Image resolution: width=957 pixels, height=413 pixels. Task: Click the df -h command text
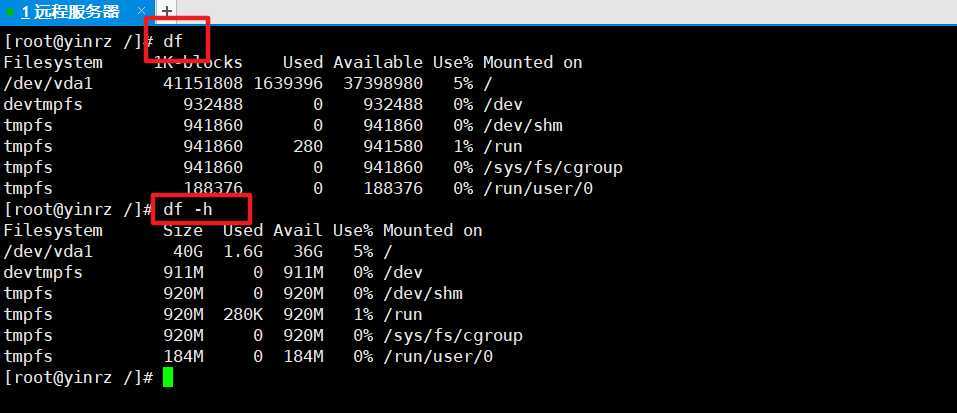pyautogui.click(x=187, y=209)
